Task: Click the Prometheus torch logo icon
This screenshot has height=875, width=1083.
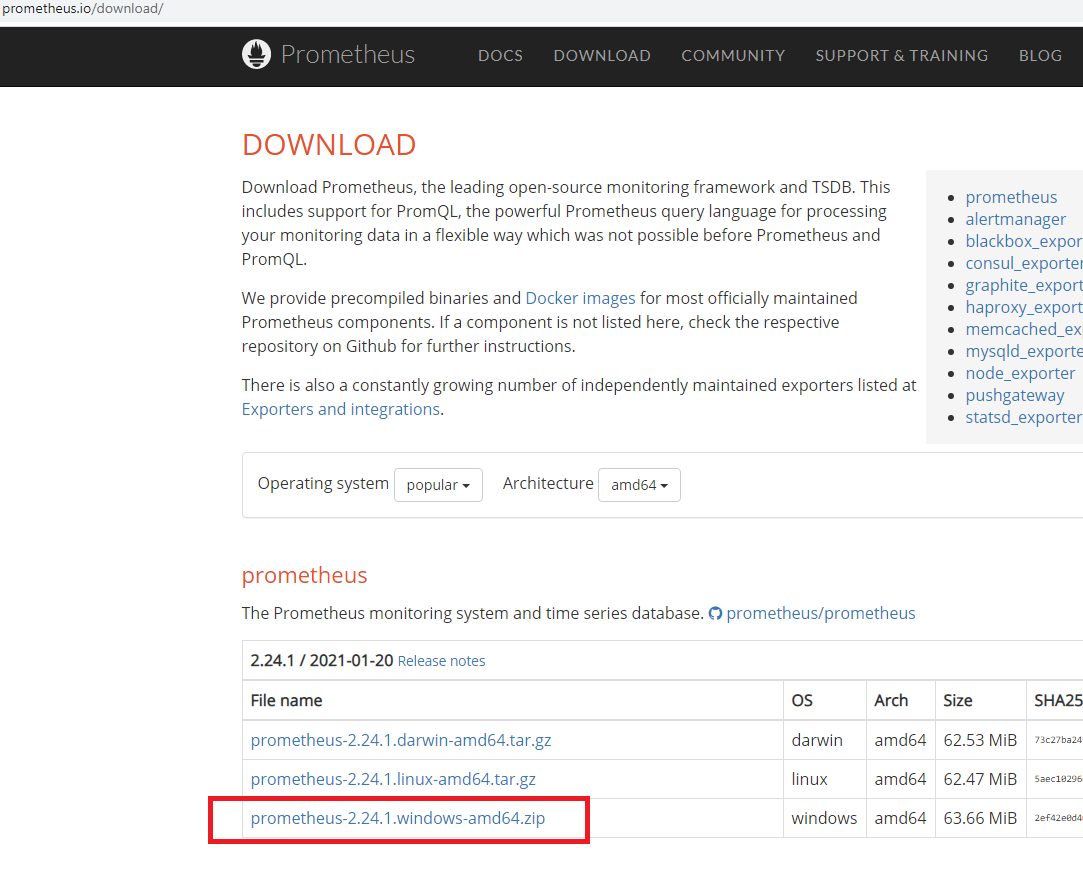Action: tap(256, 54)
